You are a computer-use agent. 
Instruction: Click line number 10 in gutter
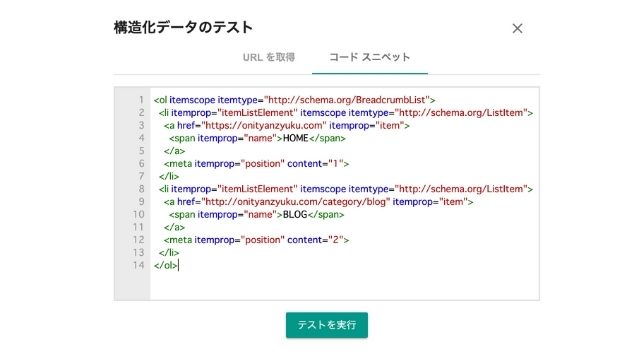pos(138,215)
